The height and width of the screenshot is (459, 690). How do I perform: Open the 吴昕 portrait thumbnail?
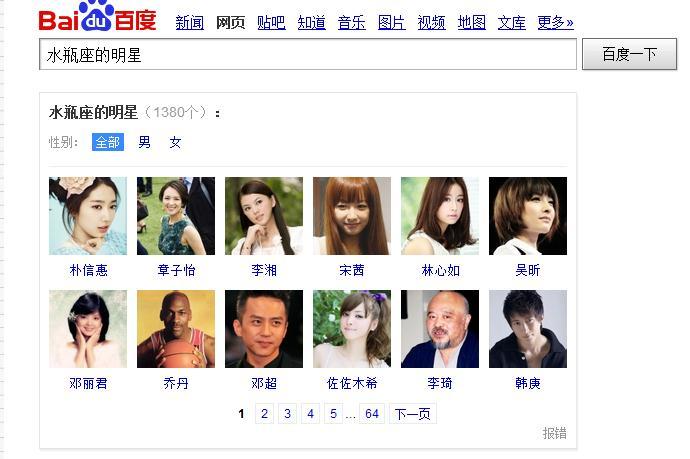tap(528, 216)
